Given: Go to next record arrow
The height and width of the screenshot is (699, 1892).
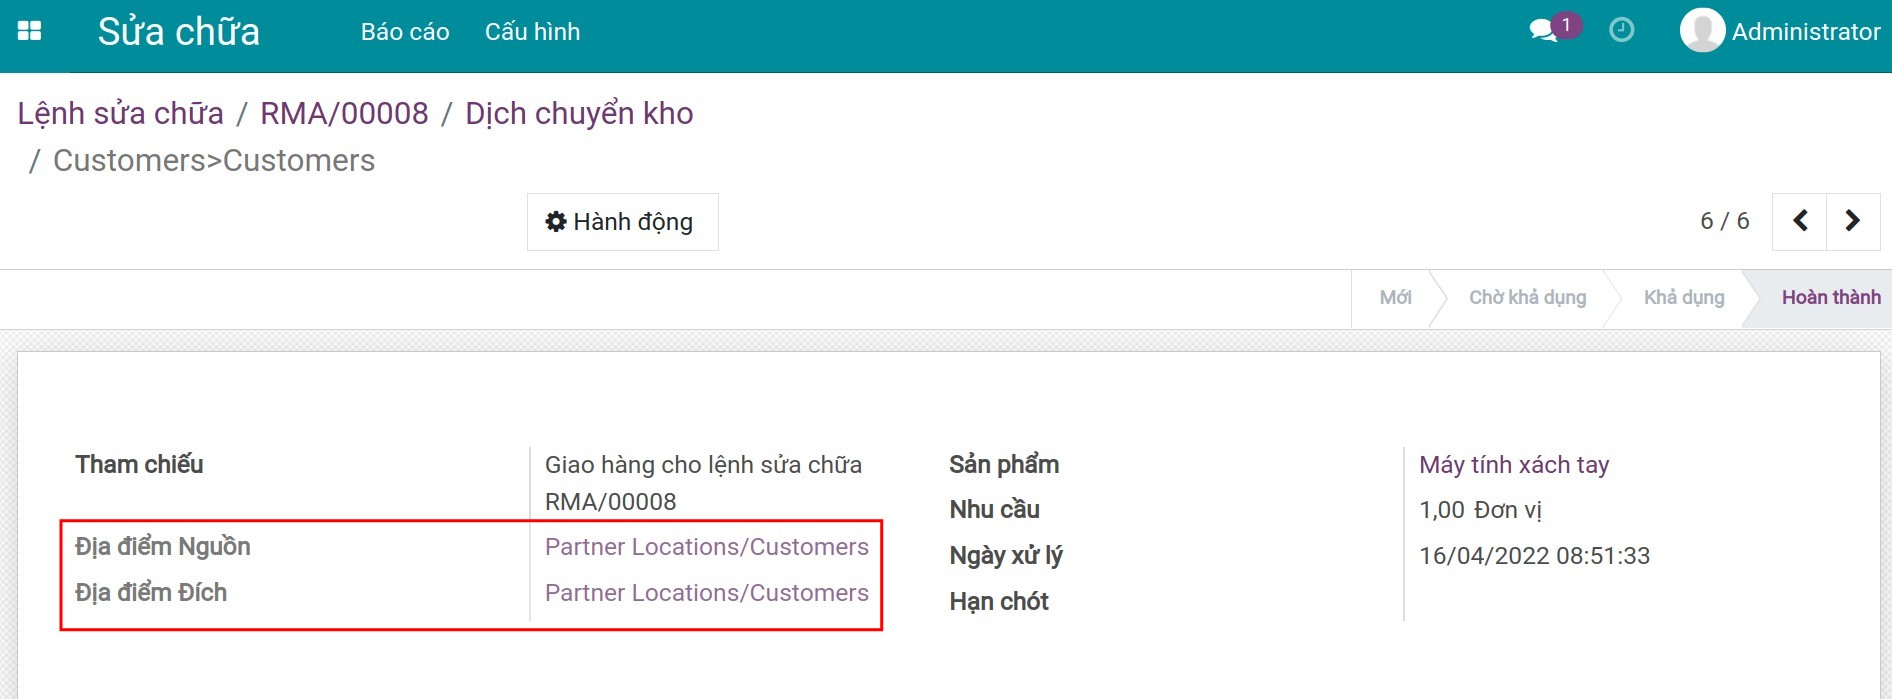Looking at the screenshot, I should point(1853,221).
